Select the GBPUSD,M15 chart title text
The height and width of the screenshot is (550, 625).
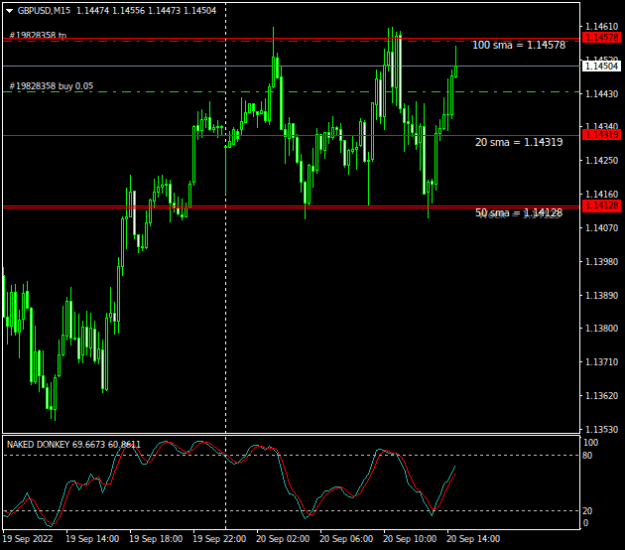44,11
